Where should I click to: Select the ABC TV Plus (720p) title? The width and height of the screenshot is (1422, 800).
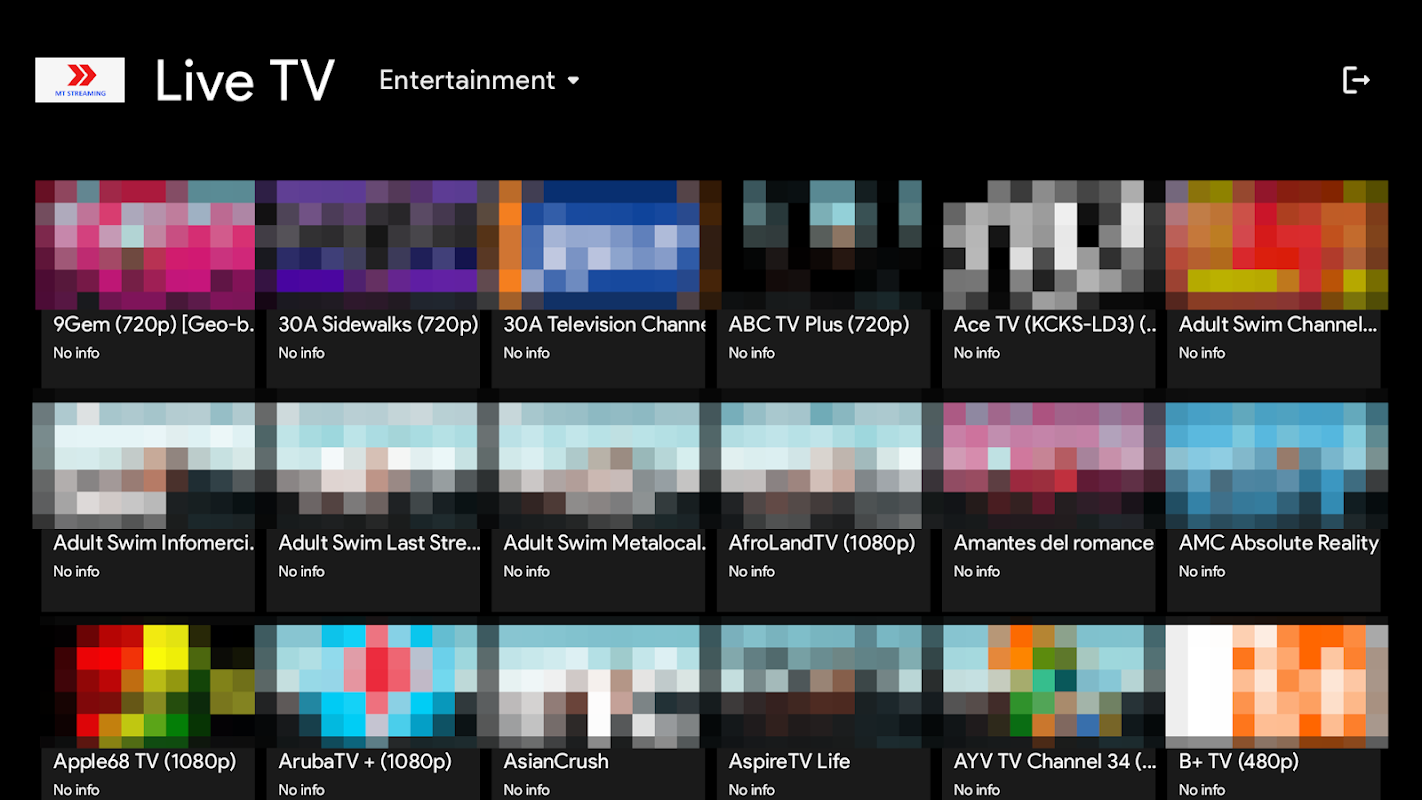click(819, 324)
